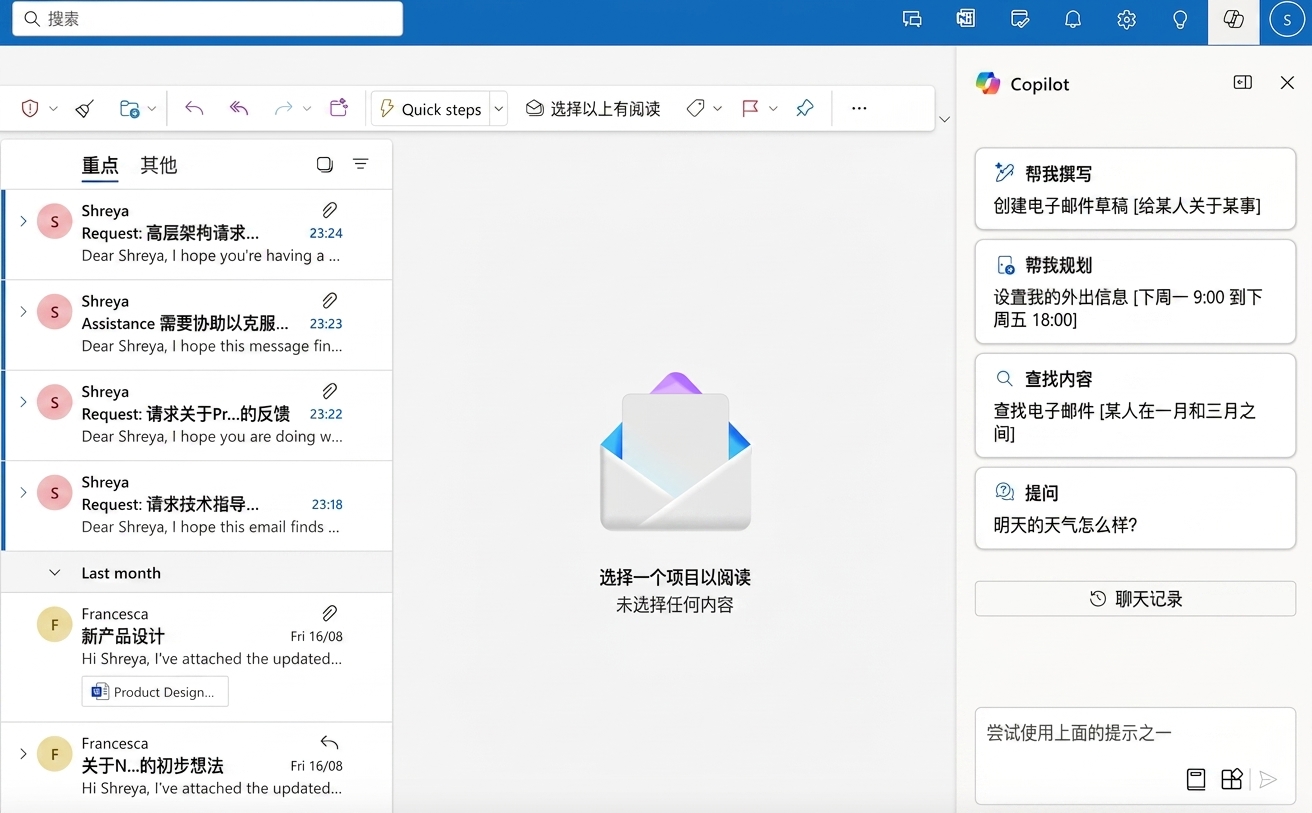The image size is (1312, 813).
Task: Click the Reply all icon in toolbar
Action: coord(239,108)
